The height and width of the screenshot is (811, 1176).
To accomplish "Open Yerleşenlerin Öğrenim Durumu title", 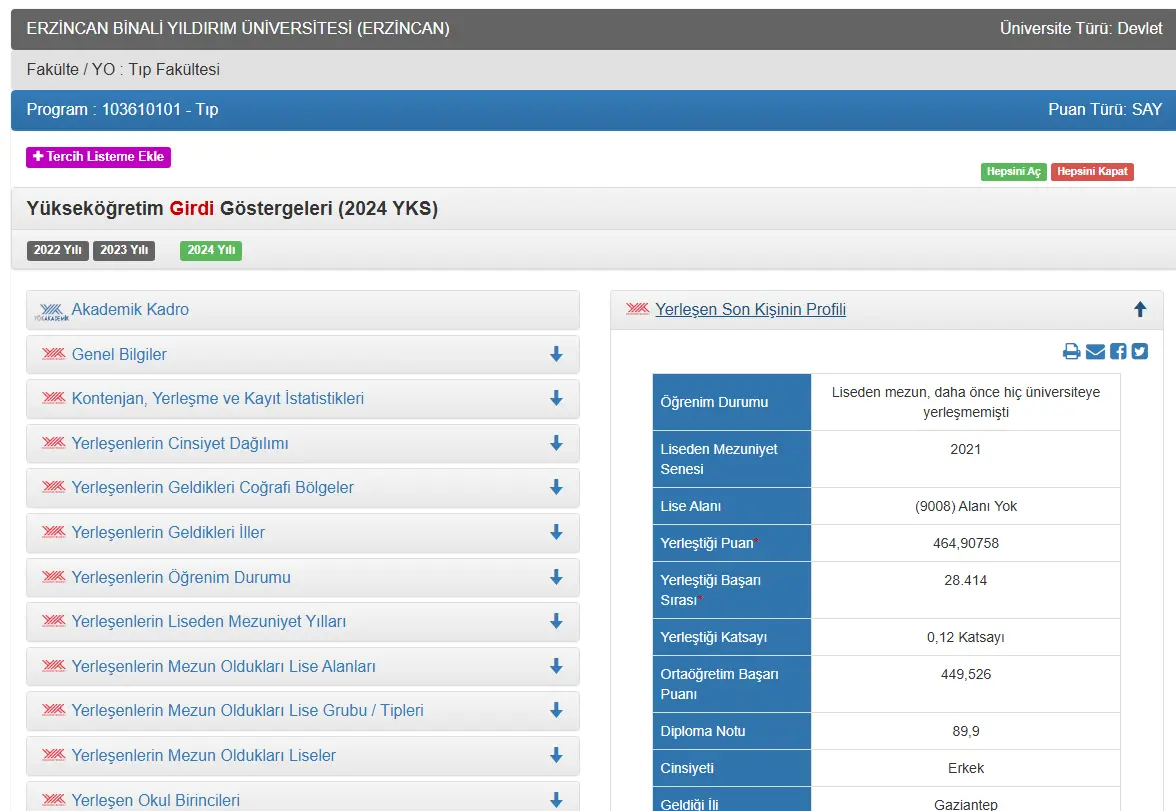I will 181,578.
